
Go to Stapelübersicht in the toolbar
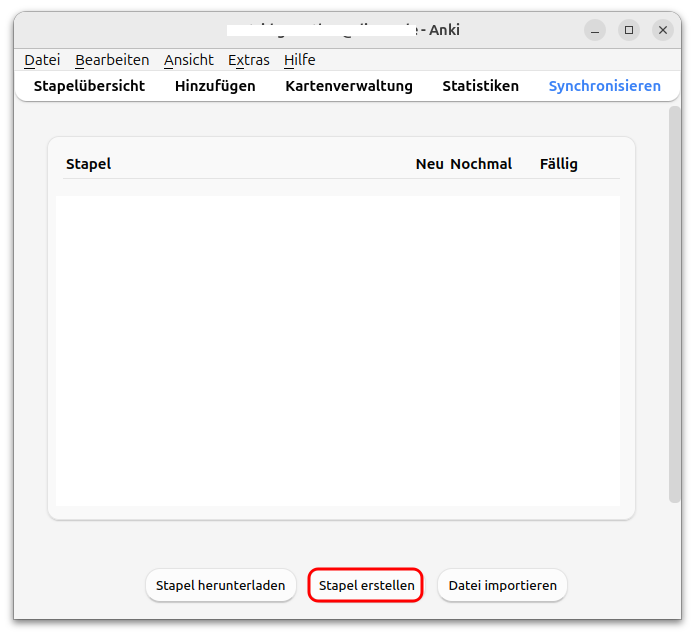89,86
